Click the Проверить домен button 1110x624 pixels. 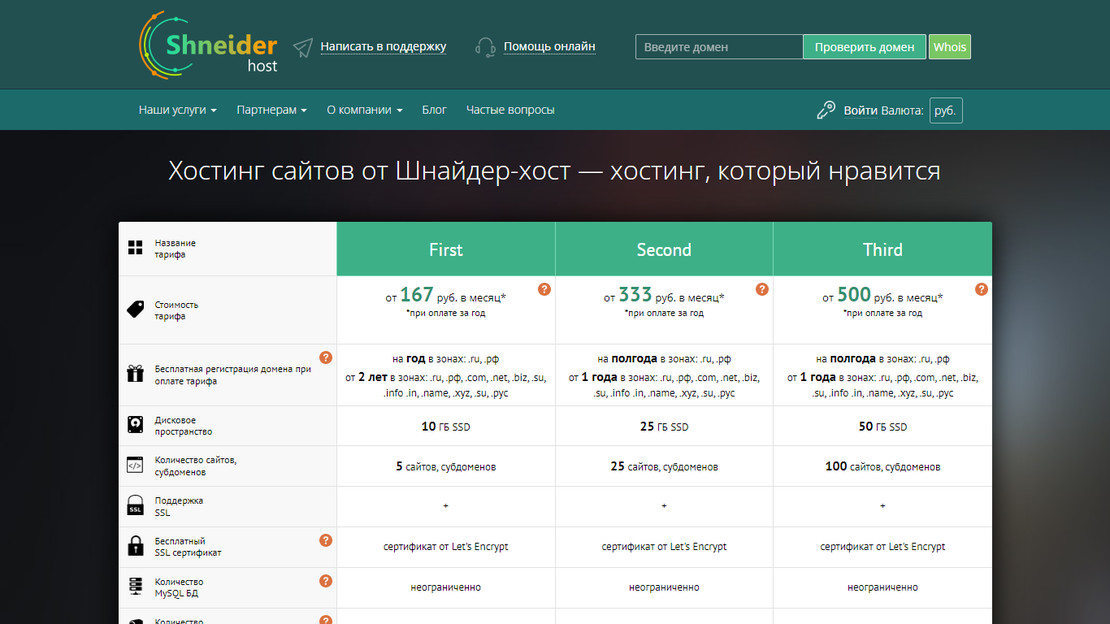point(864,47)
